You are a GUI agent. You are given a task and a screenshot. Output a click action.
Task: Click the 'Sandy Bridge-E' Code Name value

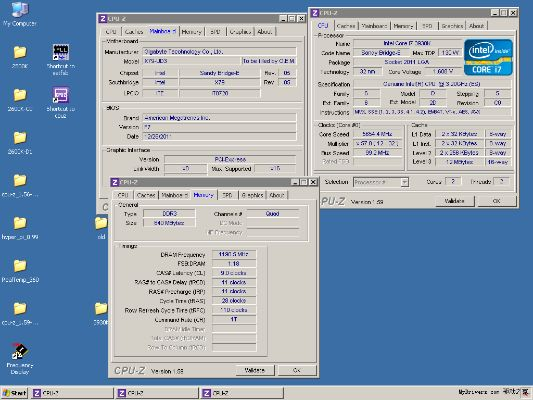pyautogui.click(x=380, y=53)
